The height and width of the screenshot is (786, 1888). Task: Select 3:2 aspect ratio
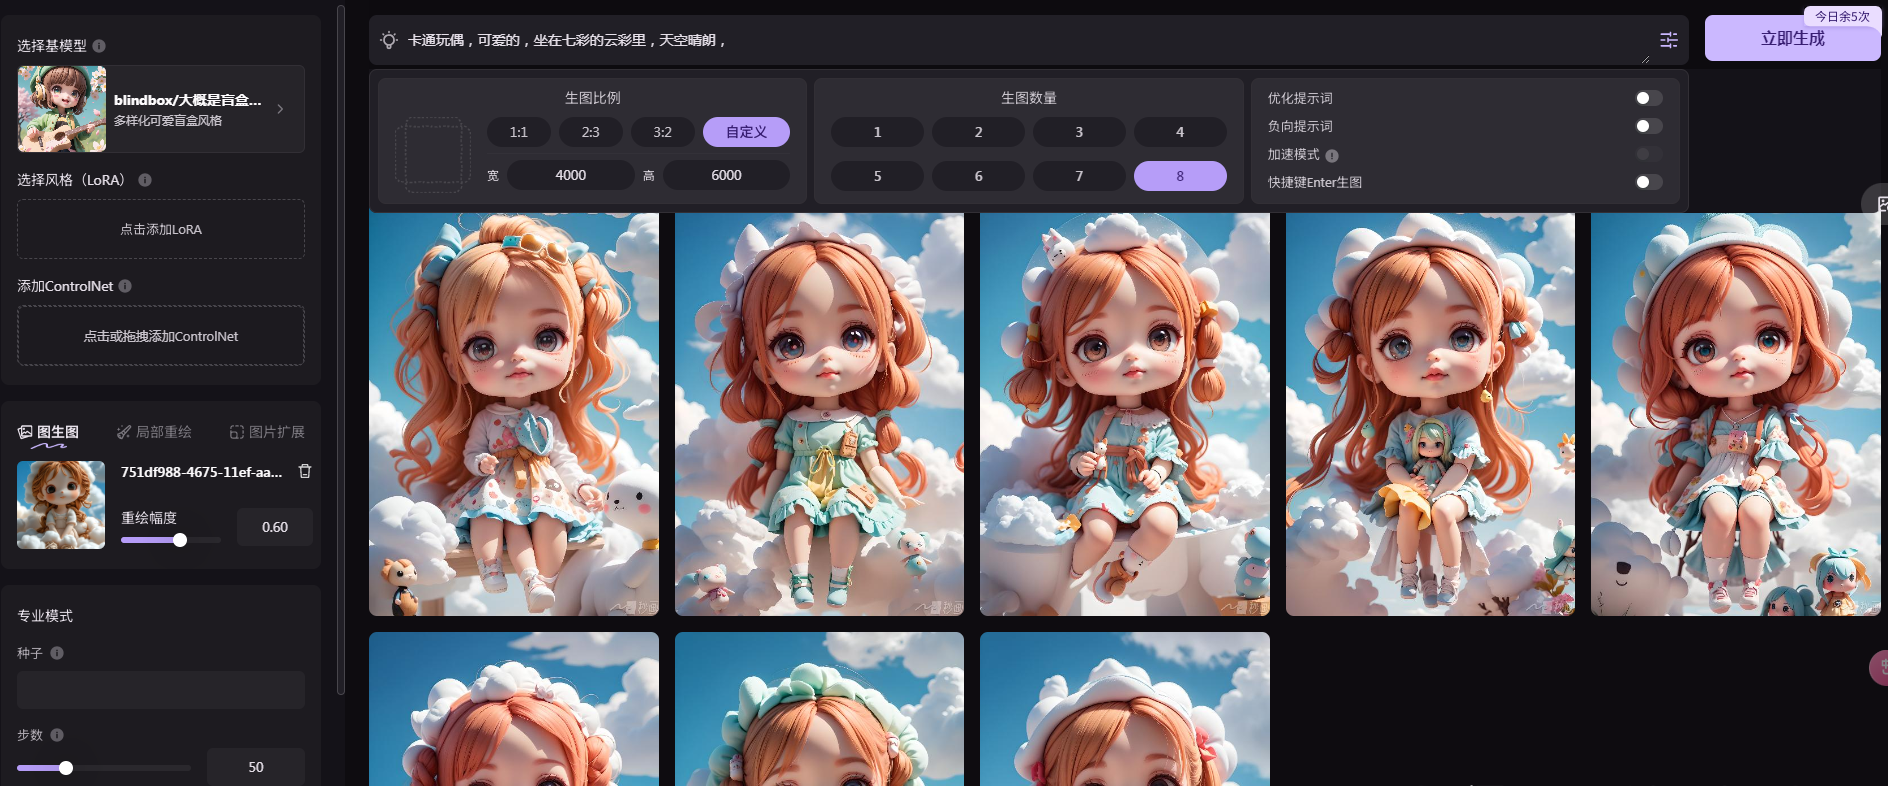click(662, 132)
